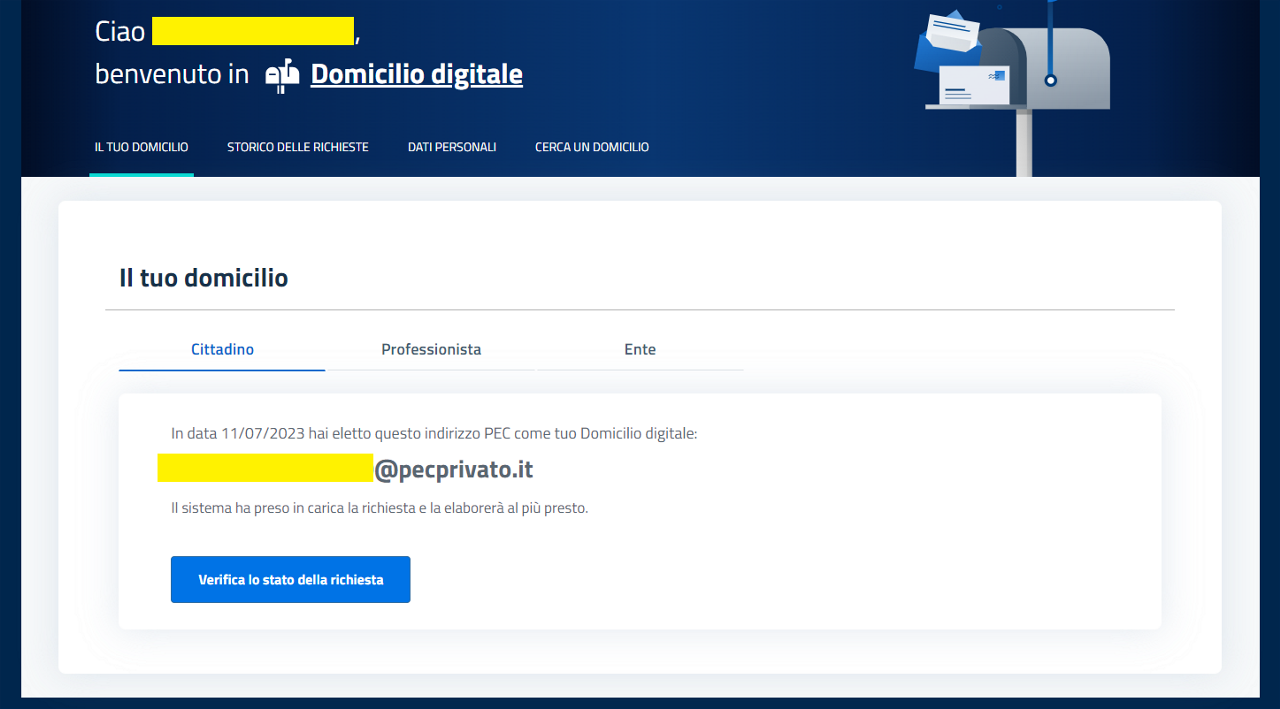Click the 'Il sistema ha preso in carica' message
This screenshot has width=1280, height=709.
(x=379, y=508)
